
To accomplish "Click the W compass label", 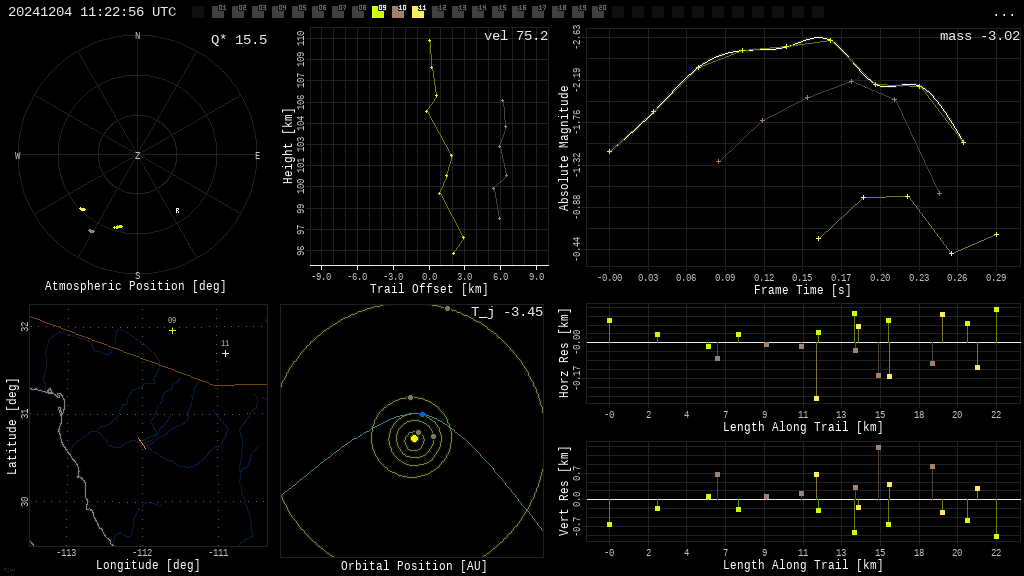I will [18, 155].
